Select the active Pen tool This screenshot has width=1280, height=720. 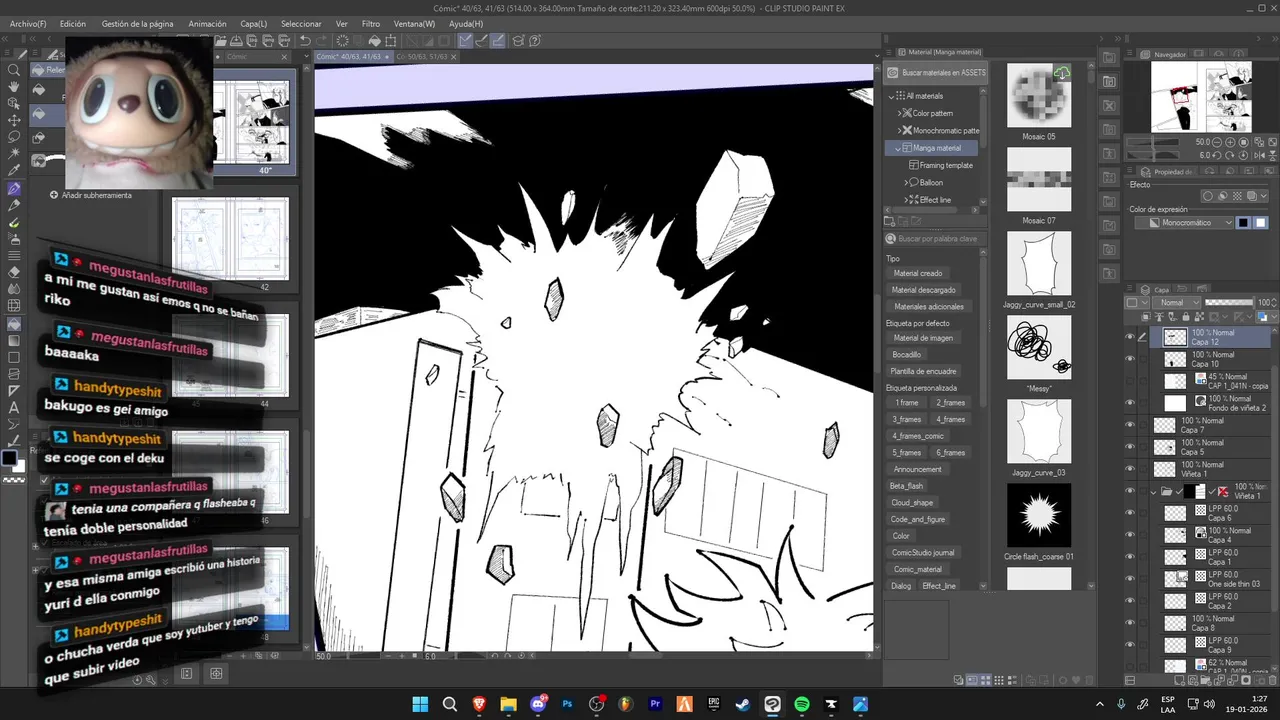point(14,189)
